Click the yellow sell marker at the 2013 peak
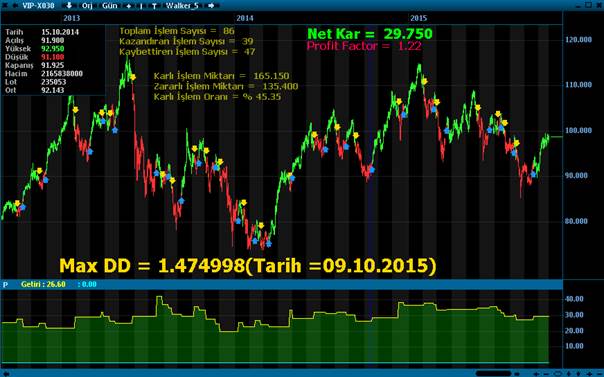Image resolution: width=604 pixels, height=377 pixels. pyautogui.click(x=133, y=77)
